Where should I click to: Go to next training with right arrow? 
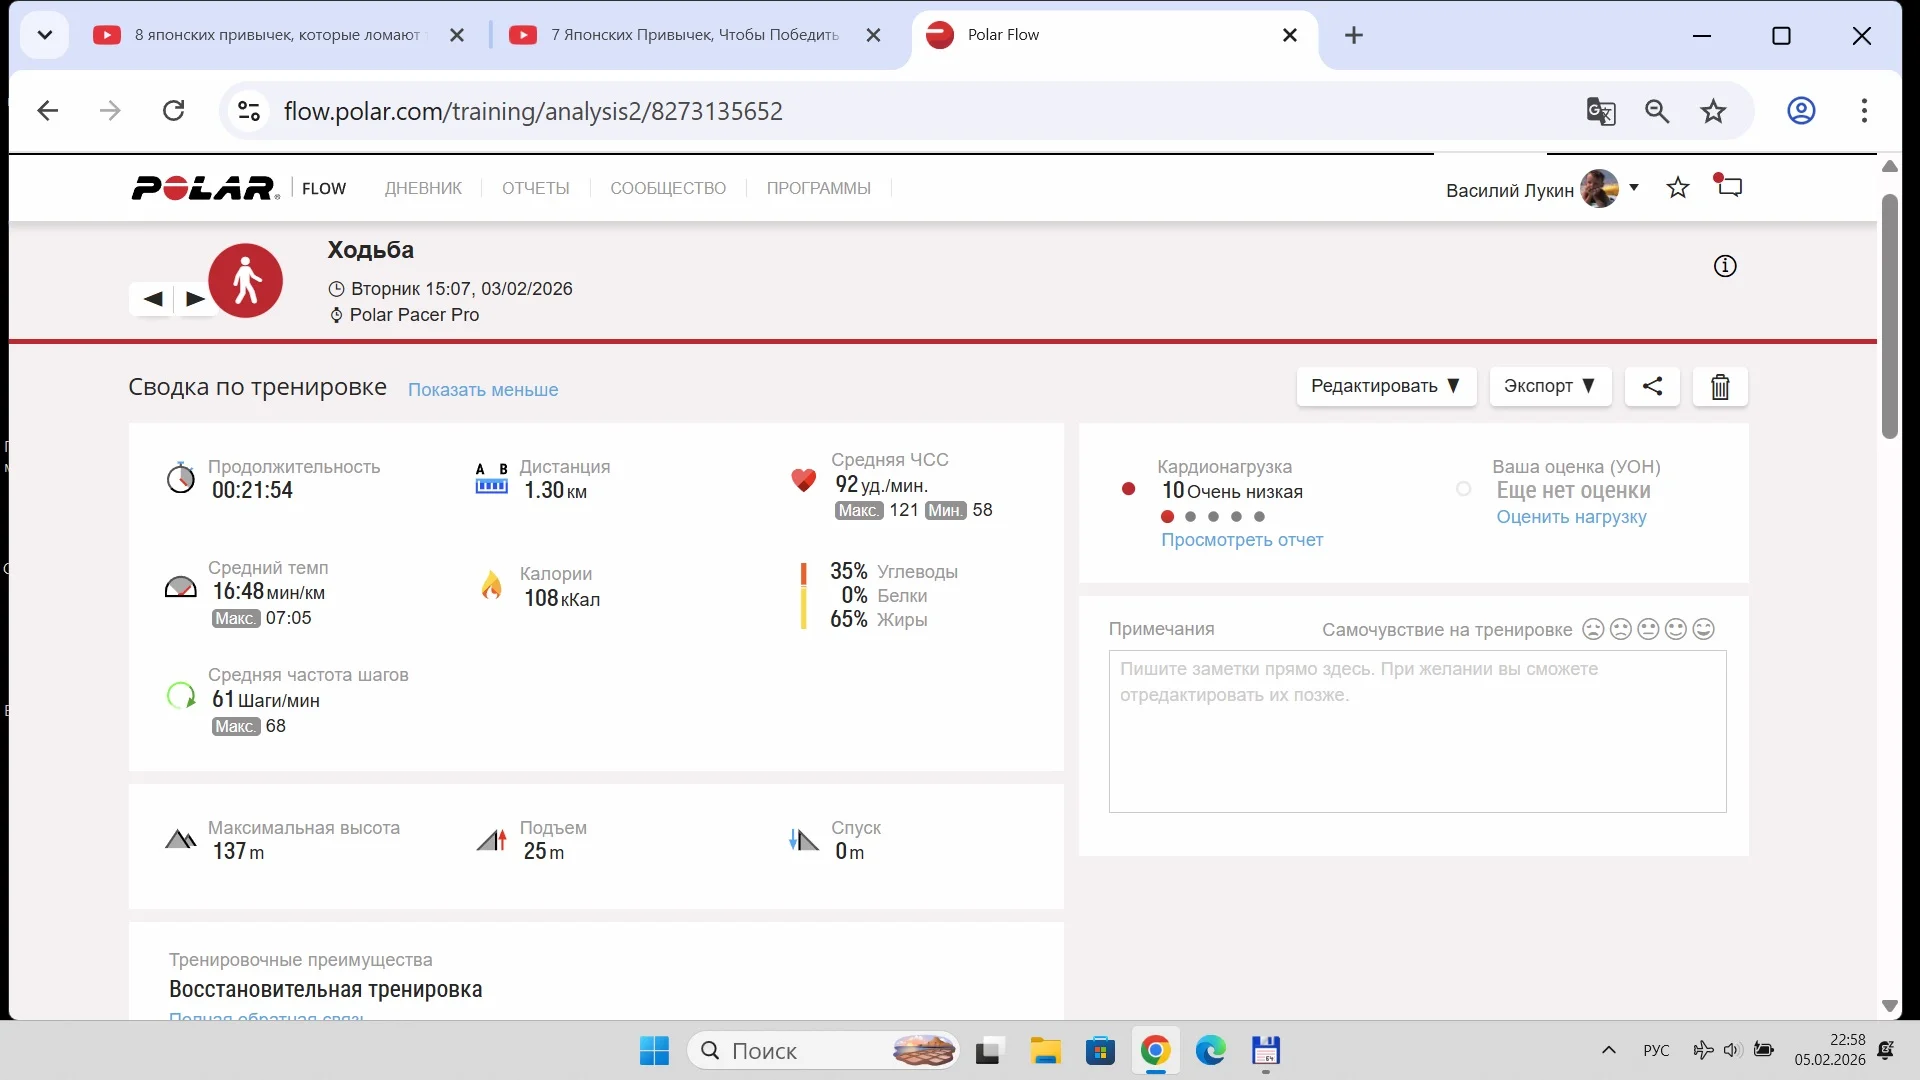coord(196,298)
